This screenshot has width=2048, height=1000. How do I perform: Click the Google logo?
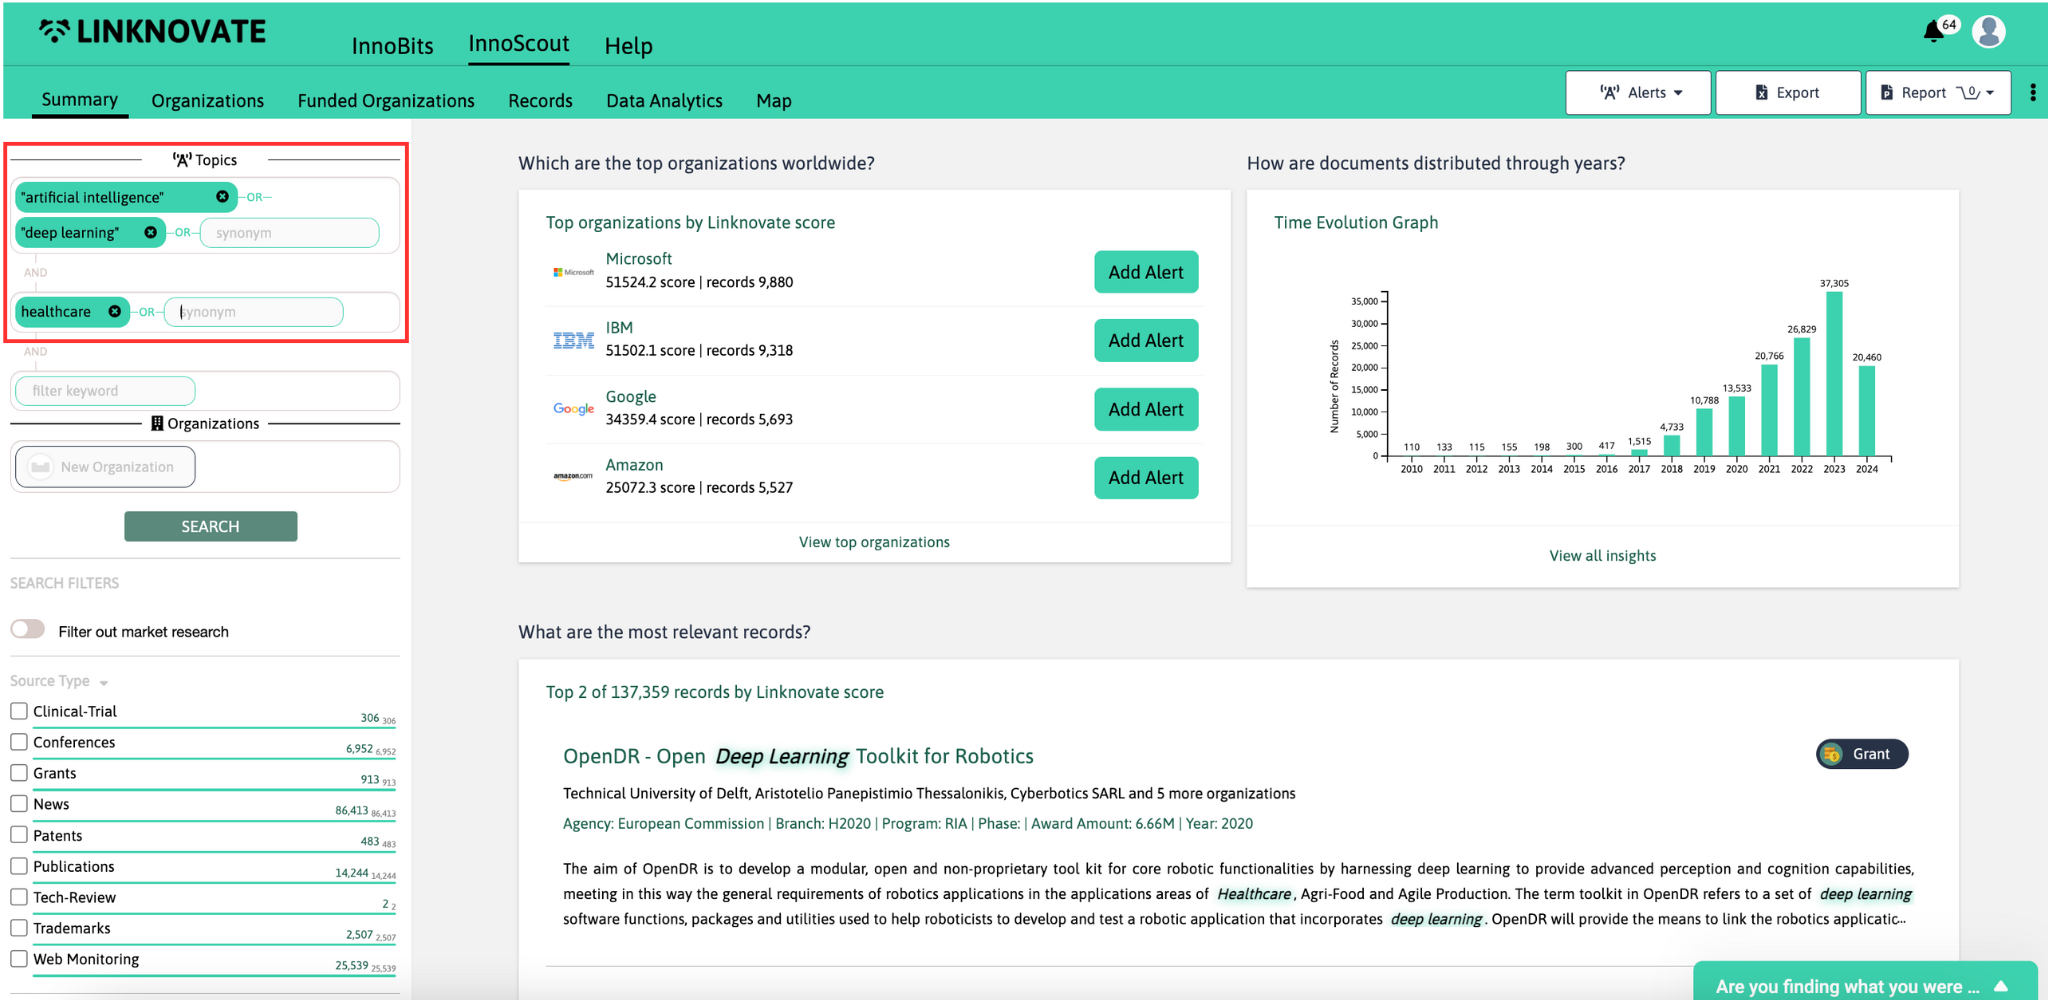click(x=573, y=409)
